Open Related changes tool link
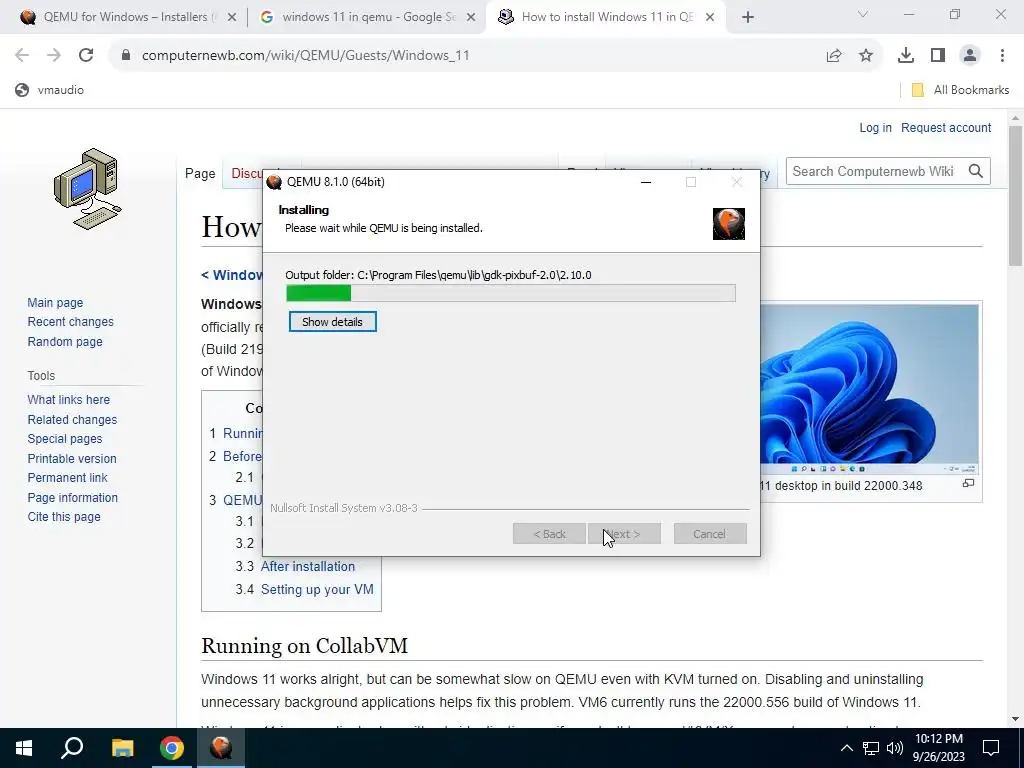Screen dimensions: 1024x768 pyautogui.click(x=72, y=420)
